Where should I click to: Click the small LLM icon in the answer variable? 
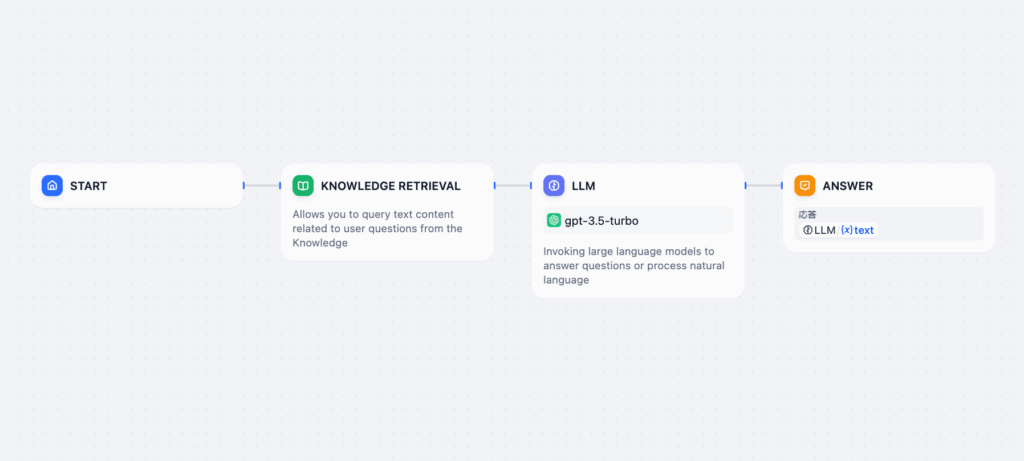tap(808, 230)
